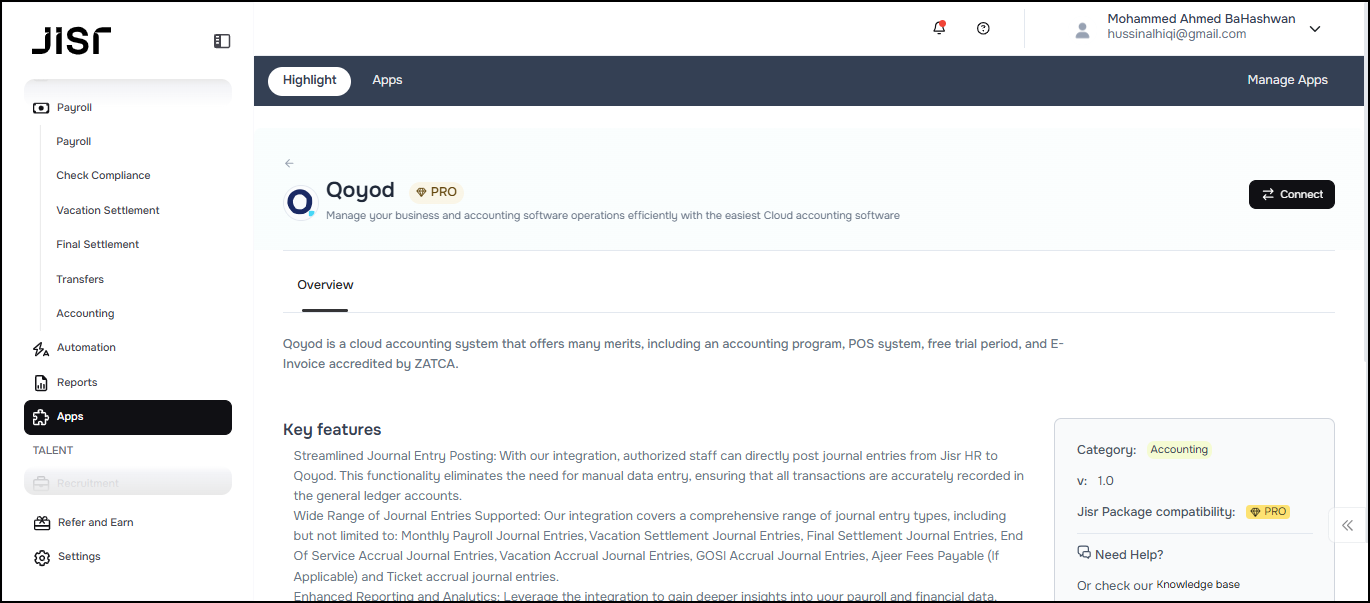The width and height of the screenshot is (1370, 603).
Task: Switch to the Highlight tab
Action: (309, 80)
